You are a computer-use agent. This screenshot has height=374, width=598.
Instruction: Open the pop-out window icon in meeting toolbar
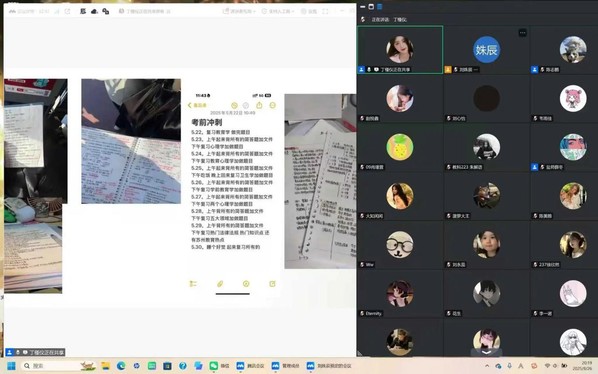[68, 11]
